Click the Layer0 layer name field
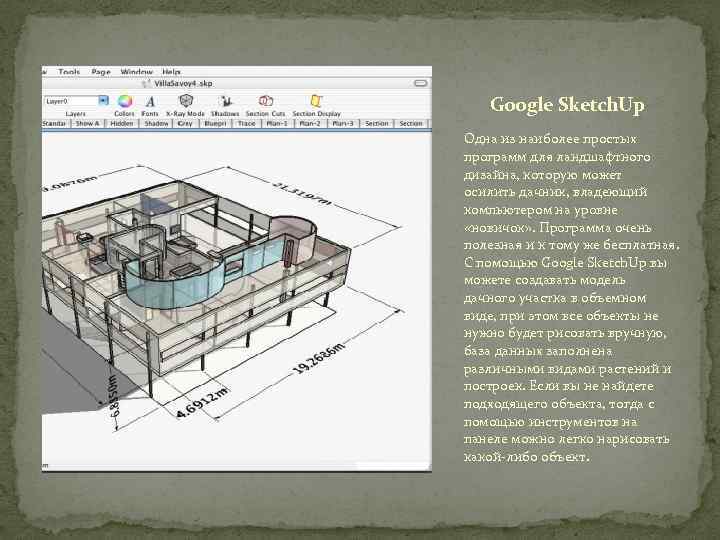 [71, 101]
